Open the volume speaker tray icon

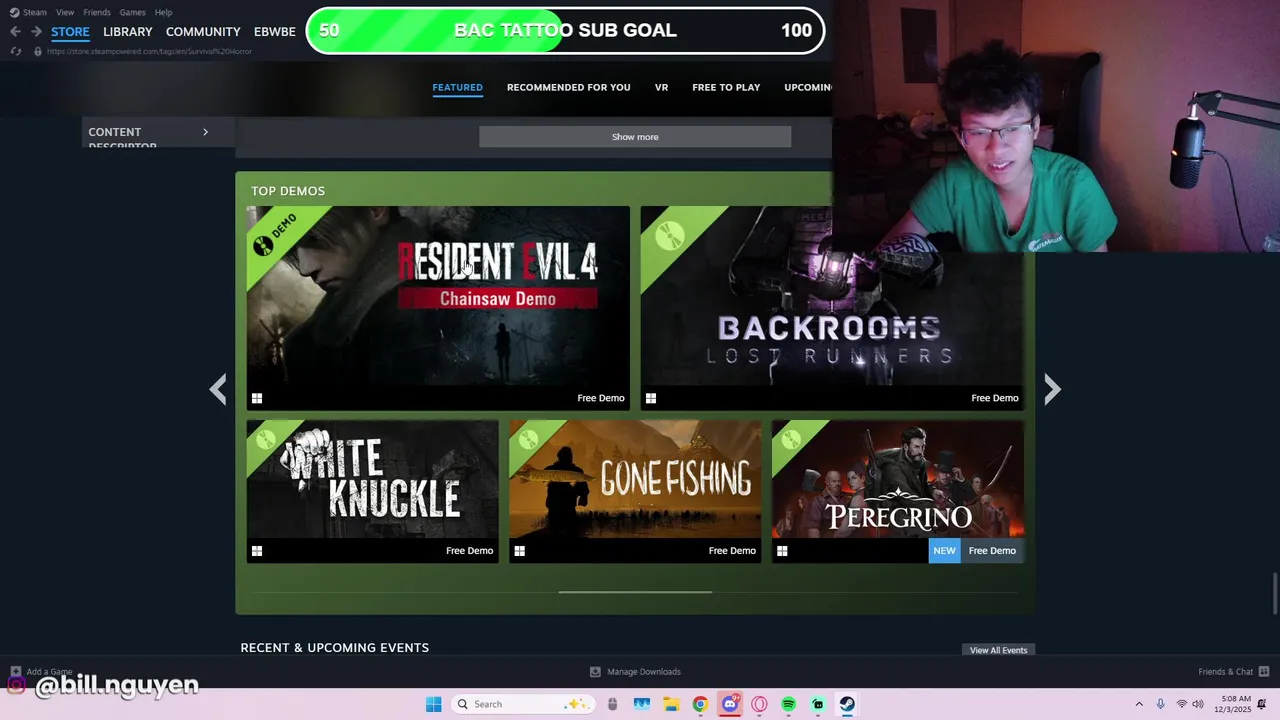point(1198,704)
